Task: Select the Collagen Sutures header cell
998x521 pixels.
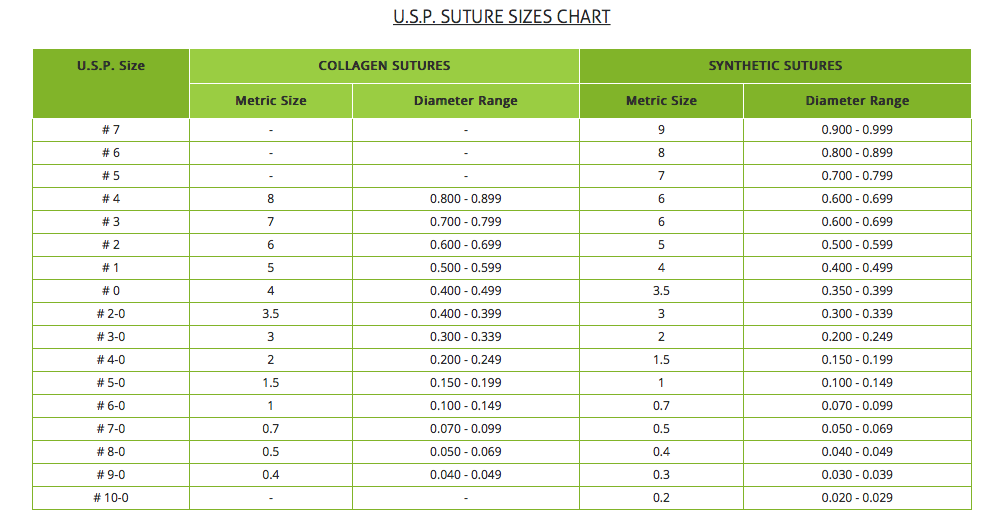Action: pyautogui.click(x=384, y=66)
